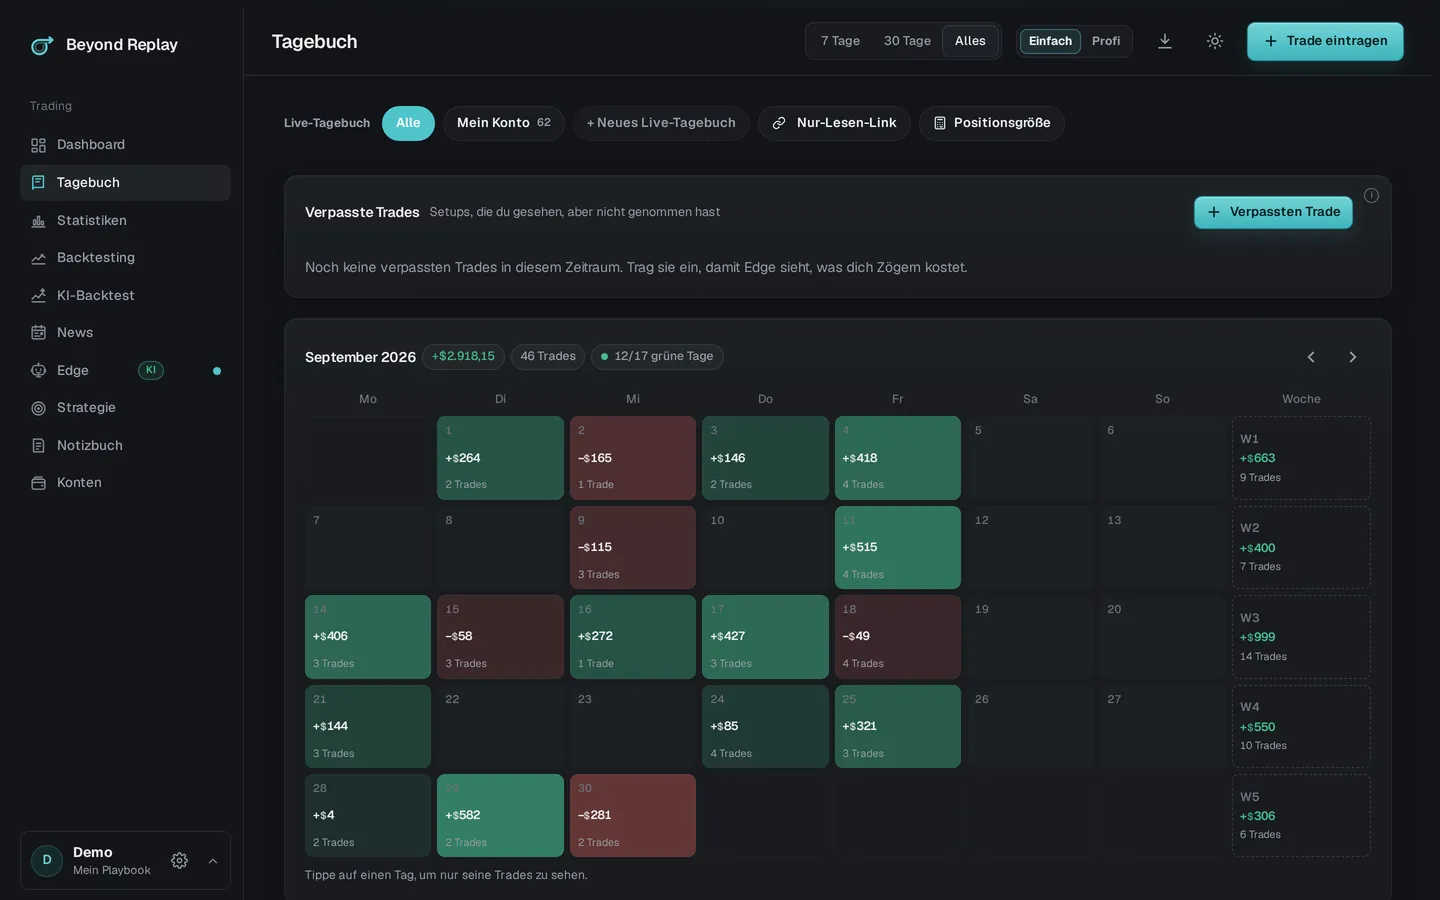Viewport: 1440px width, 900px height.
Task: Select the 7 Tage range
Action: point(840,41)
